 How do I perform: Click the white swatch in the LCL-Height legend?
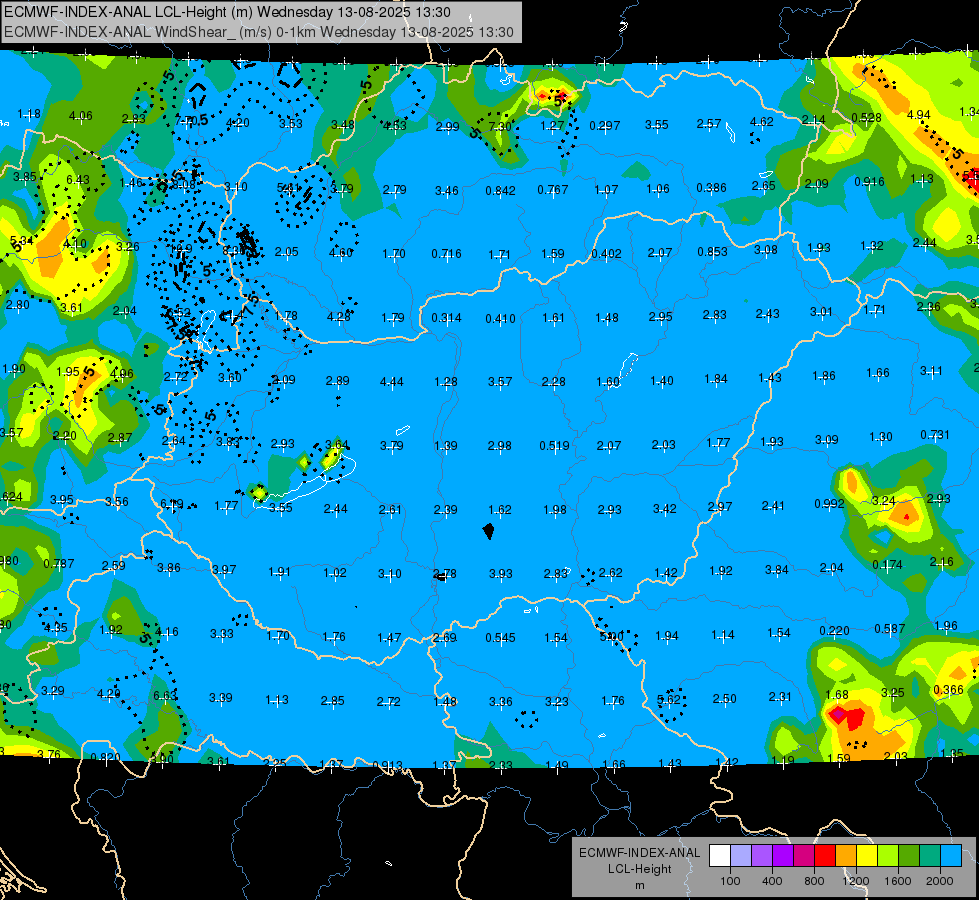[720, 856]
